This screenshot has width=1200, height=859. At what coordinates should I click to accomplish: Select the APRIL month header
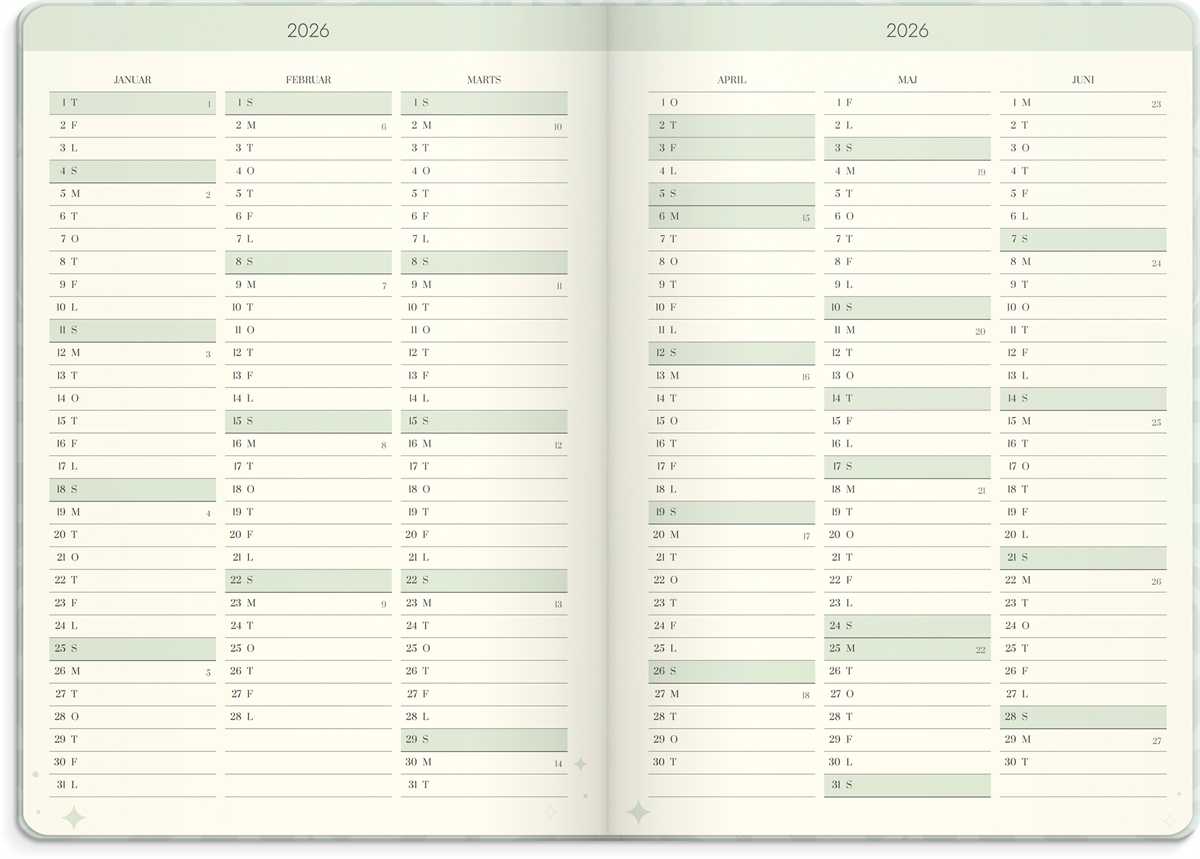pos(731,80)
